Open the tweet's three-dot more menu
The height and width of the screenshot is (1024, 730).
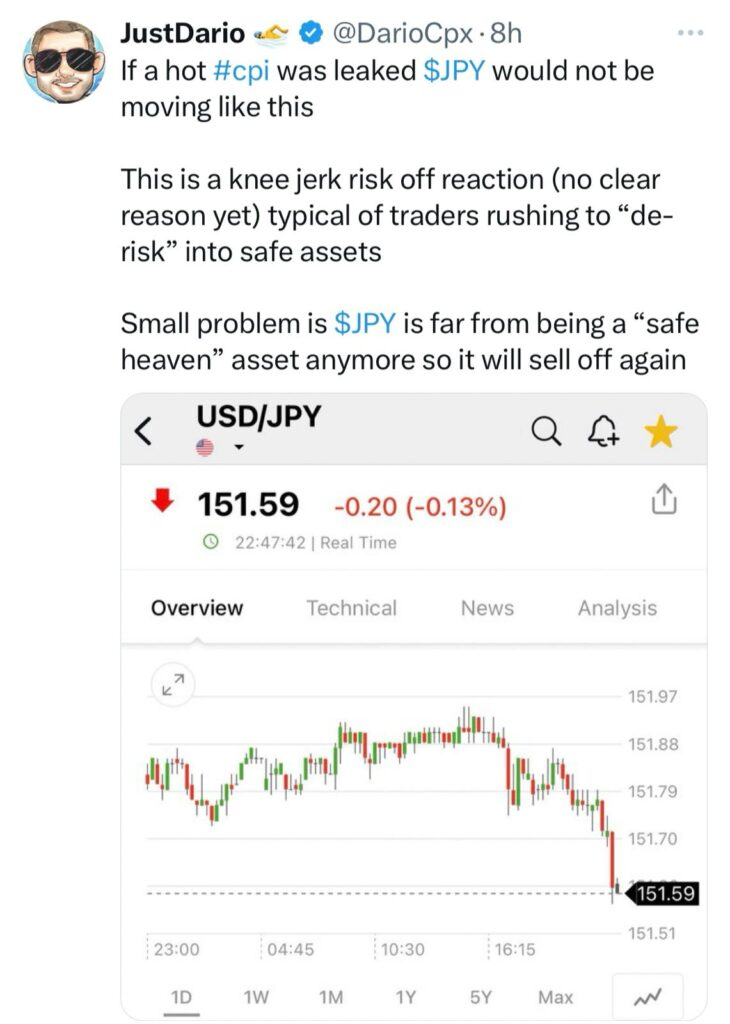[691, 33]
